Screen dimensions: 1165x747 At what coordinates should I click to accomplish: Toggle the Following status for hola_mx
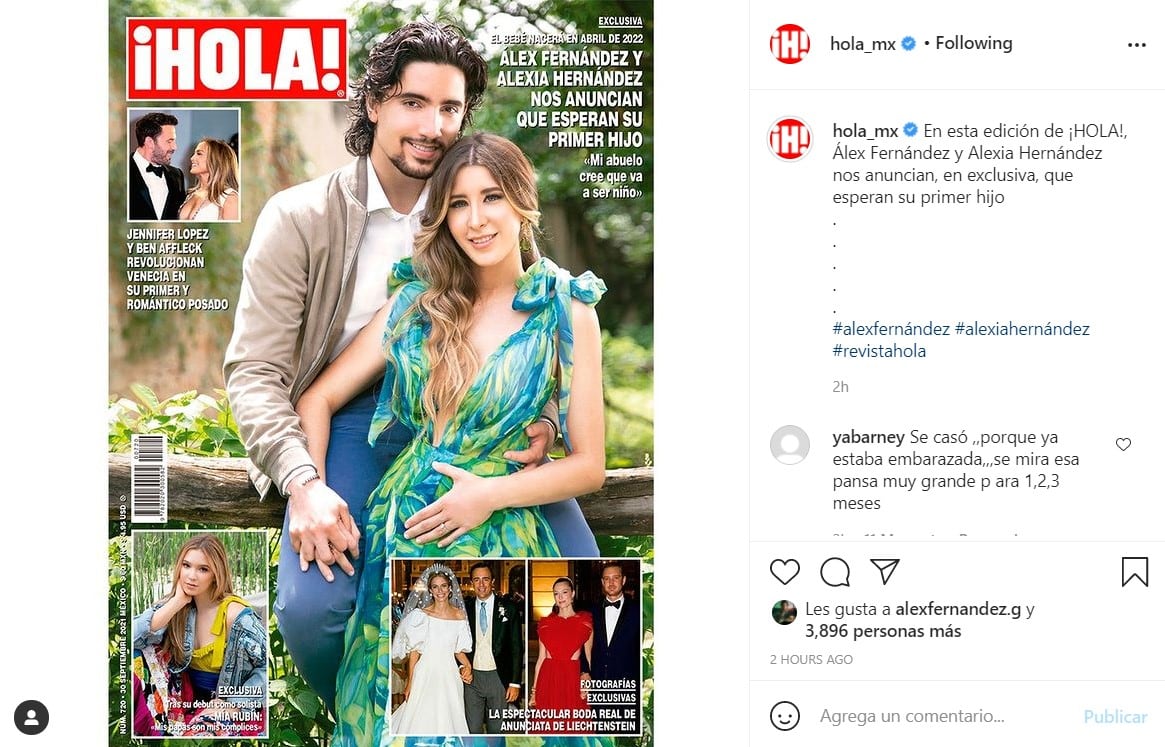[x=973, y=43]
